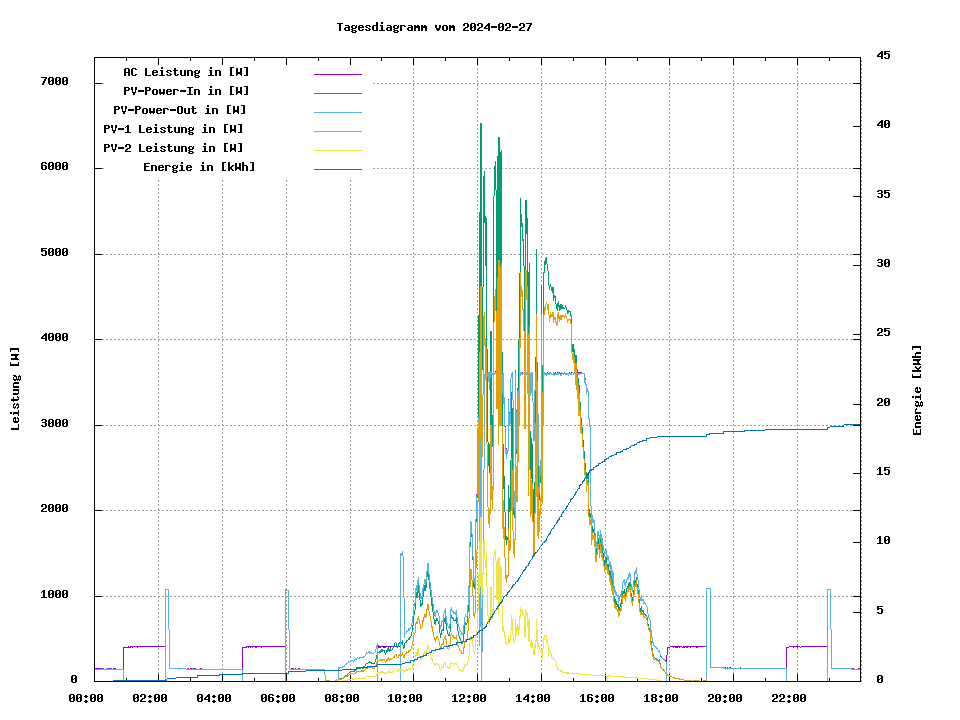Select the AC Leistung legend label
960x720 pixels.
[x=186, y=72]
